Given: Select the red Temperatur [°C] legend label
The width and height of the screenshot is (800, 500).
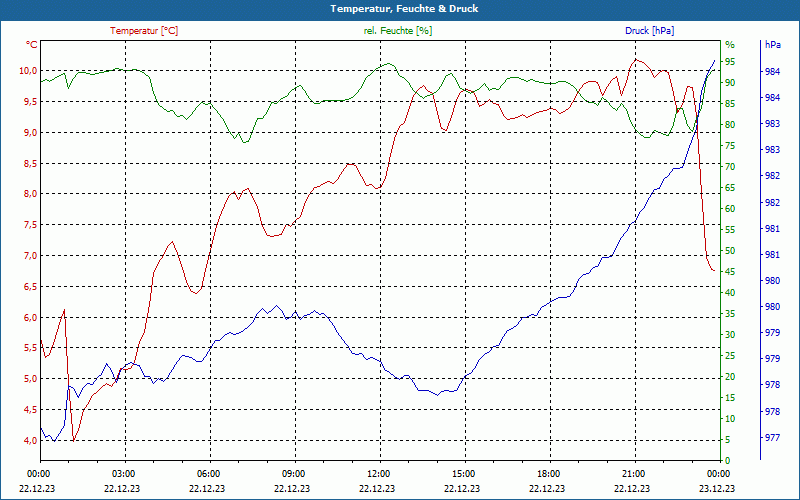Looking at the screenshot, I should click(144, 31).
